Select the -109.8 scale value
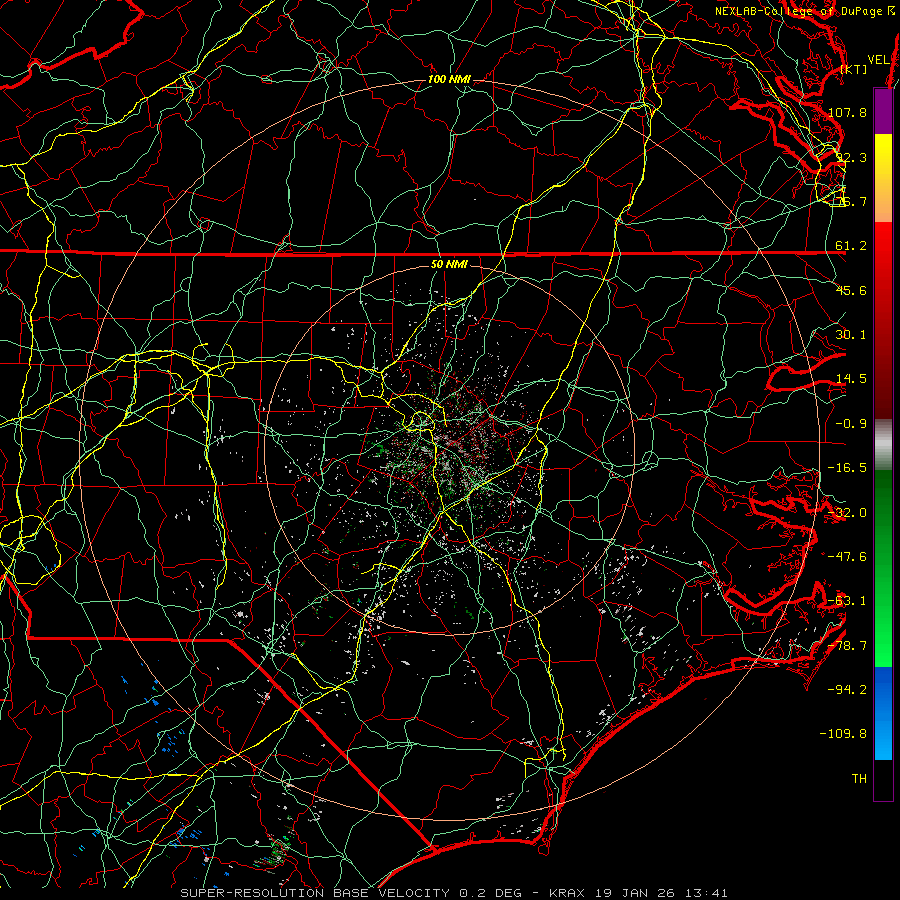Viewport: 900px width, 900px height. pos(844,734)
